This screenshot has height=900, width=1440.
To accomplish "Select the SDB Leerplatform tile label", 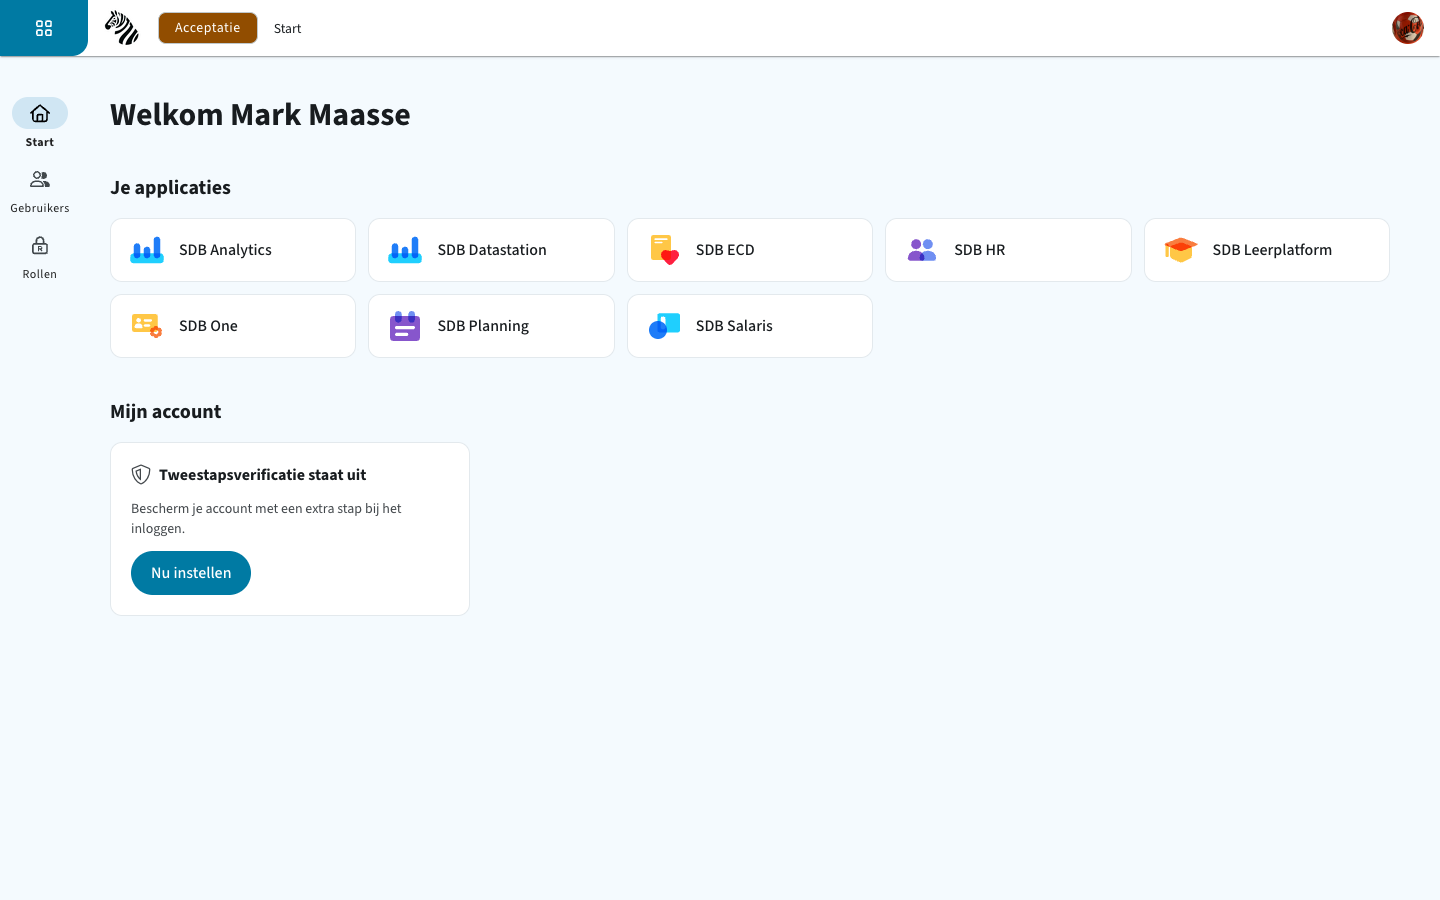I will coord(1272,250).
